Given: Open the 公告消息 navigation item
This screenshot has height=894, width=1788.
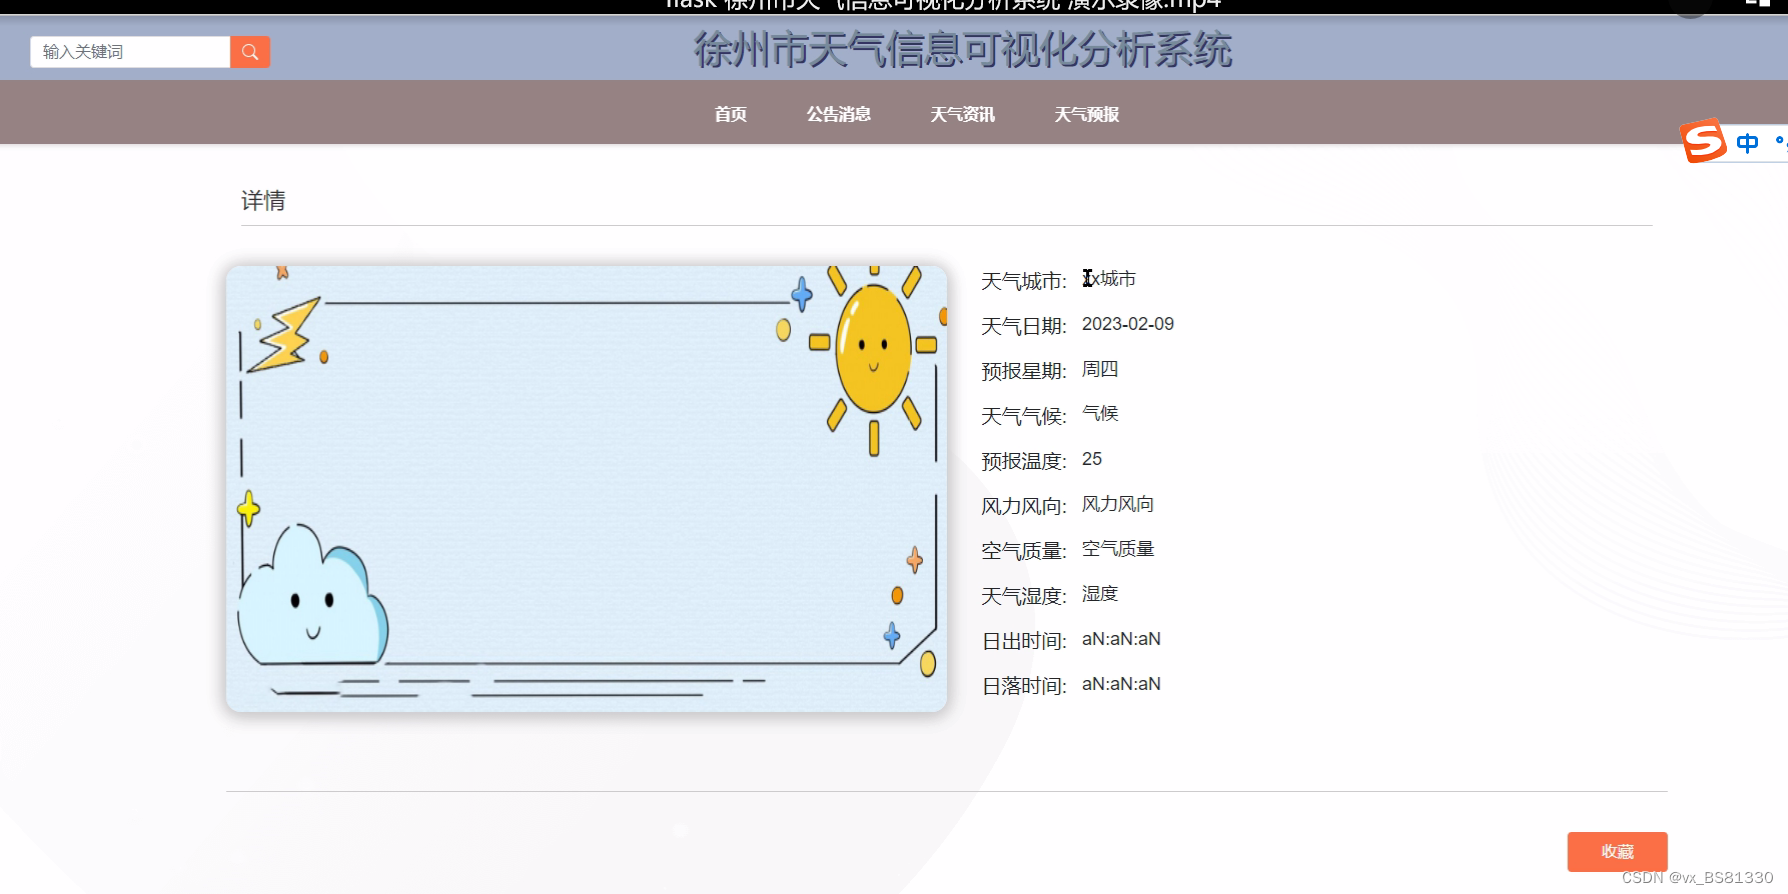Looking at the screenshot, I should [x=838, y=114].
